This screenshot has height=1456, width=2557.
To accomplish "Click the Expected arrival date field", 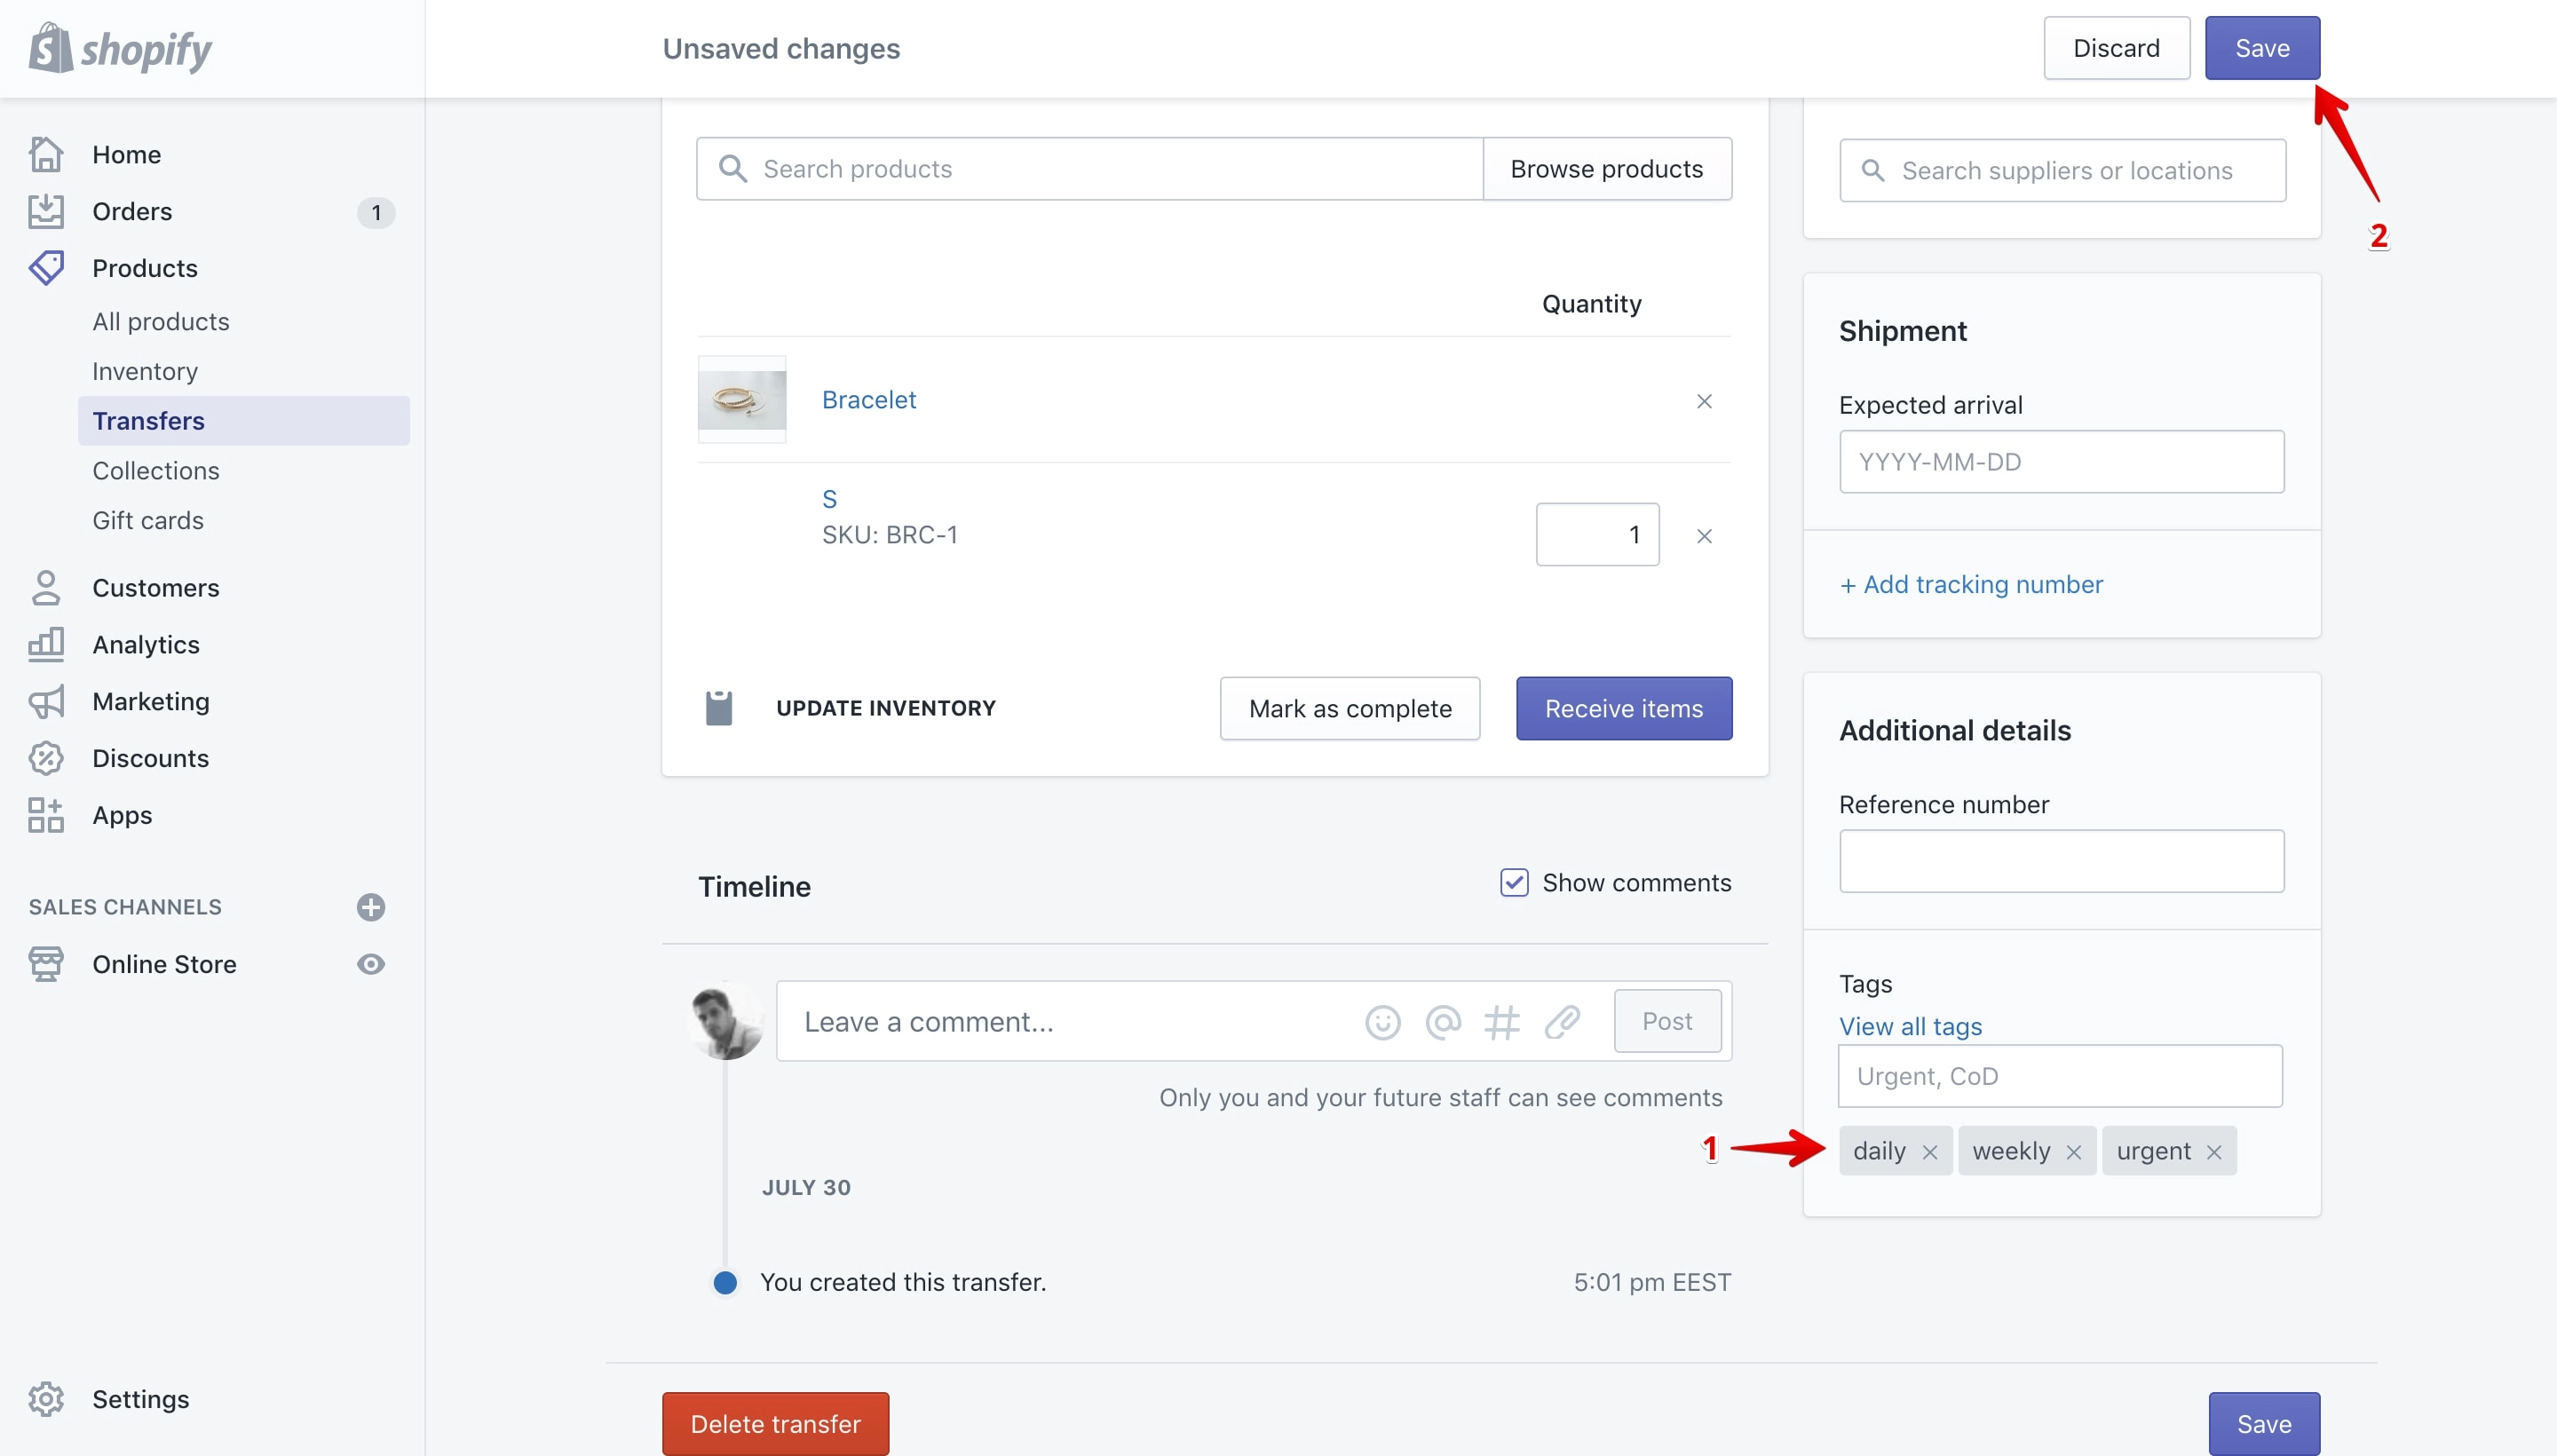I will tap(2062, 462).
